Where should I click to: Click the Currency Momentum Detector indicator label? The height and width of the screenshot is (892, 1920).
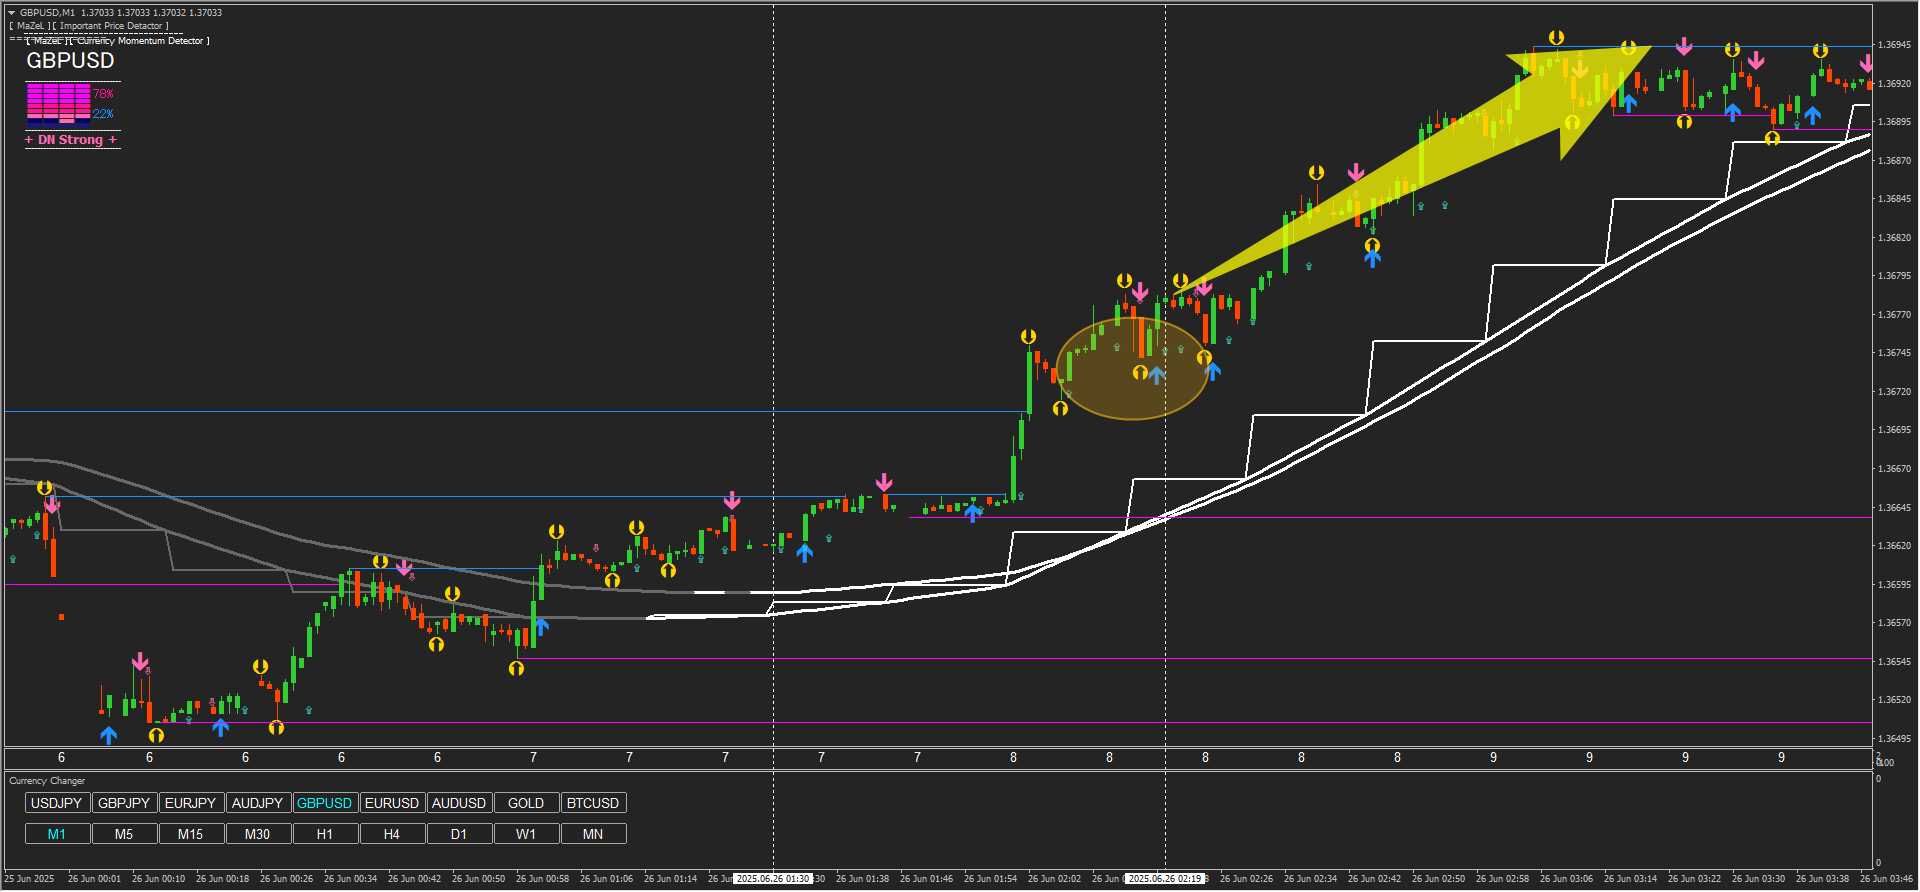[x=118, y=41]
